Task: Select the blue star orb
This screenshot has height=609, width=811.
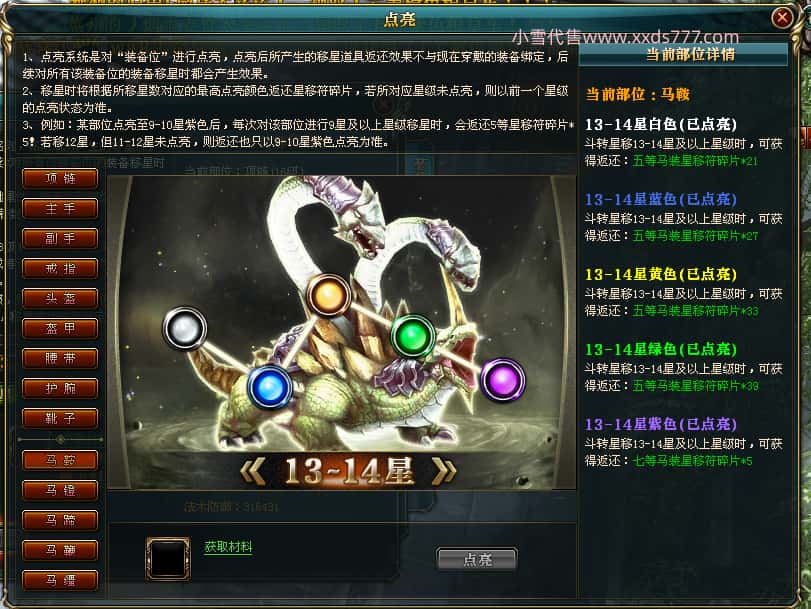Action: (x=270, y=387)
